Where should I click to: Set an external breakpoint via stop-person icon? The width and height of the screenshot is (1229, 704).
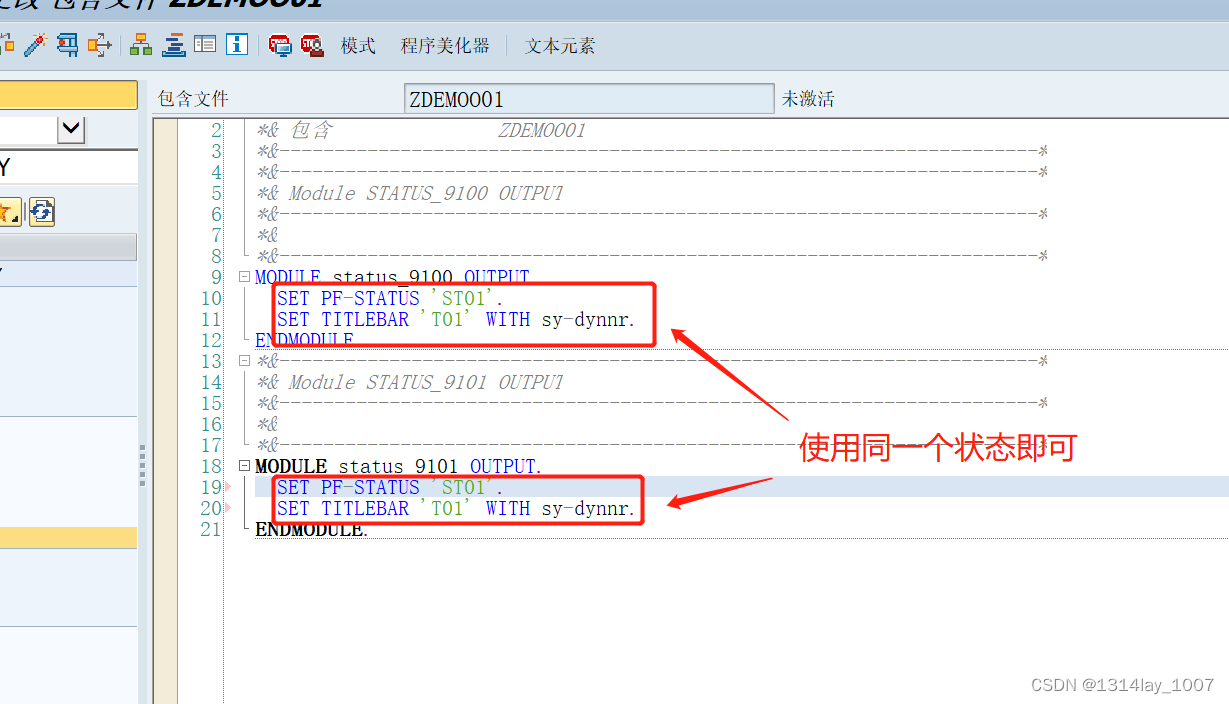pyautogui.click(x=312, y=45)
